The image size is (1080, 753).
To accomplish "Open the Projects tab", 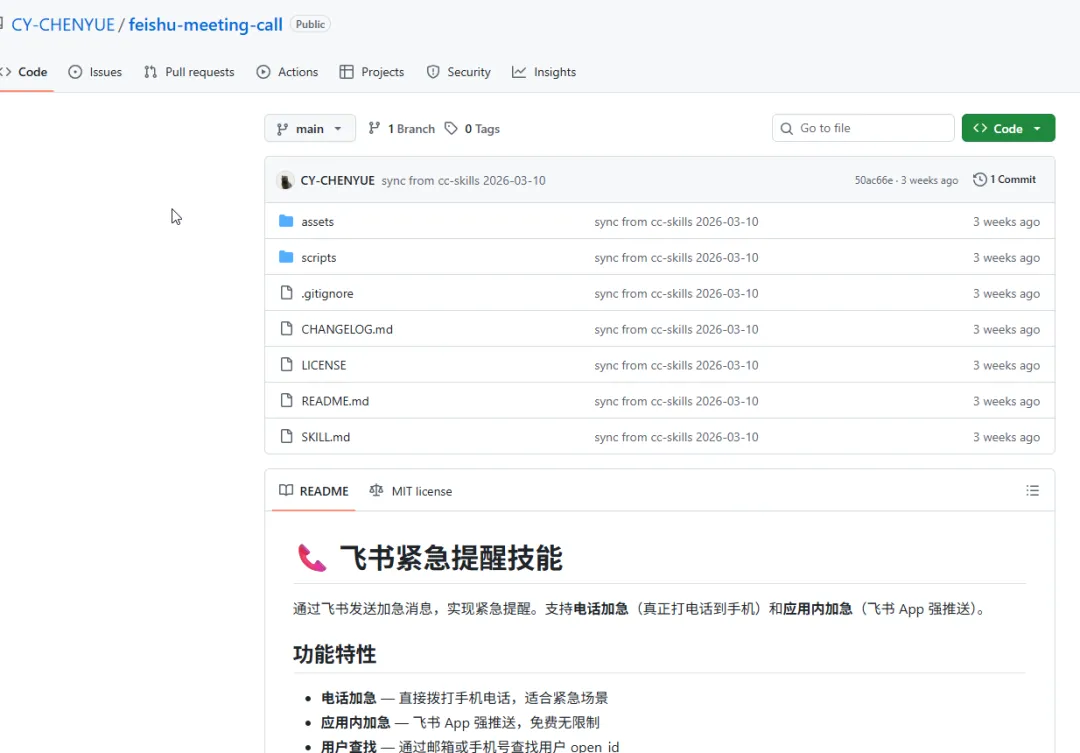I will tap(372, 72).
